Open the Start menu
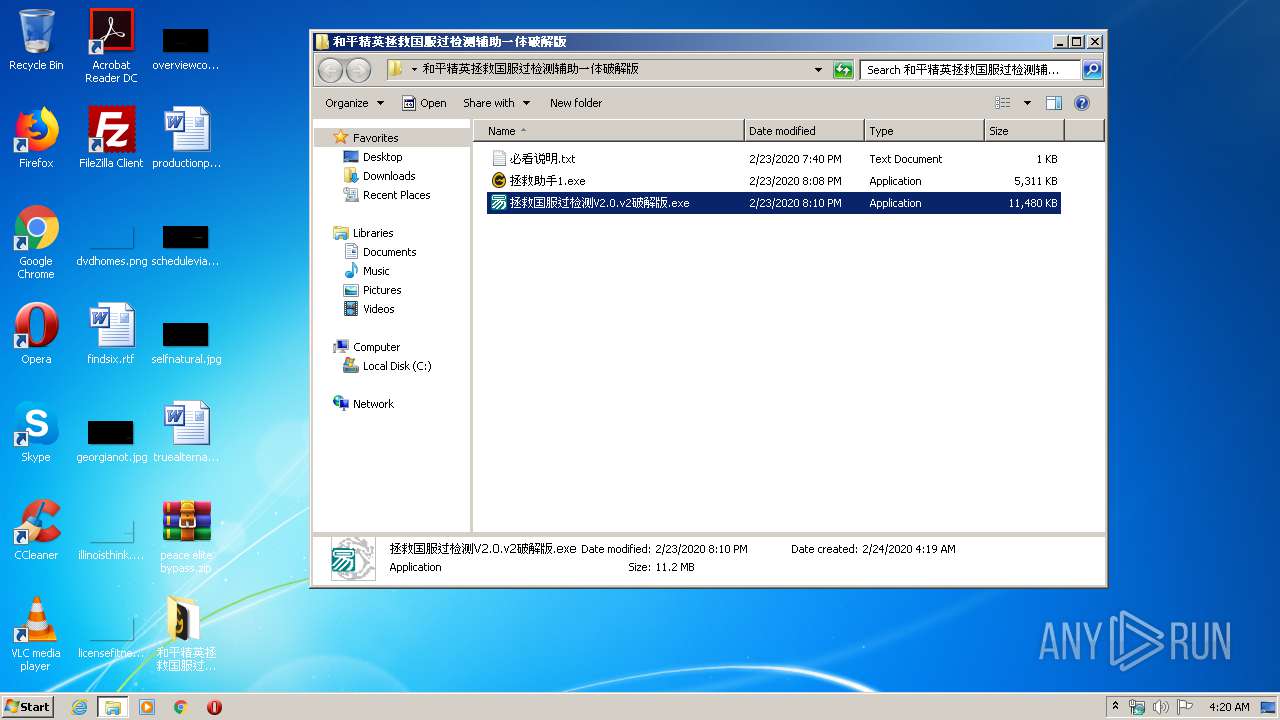This screenshot has height=720, width=1280. coord(28,707)
